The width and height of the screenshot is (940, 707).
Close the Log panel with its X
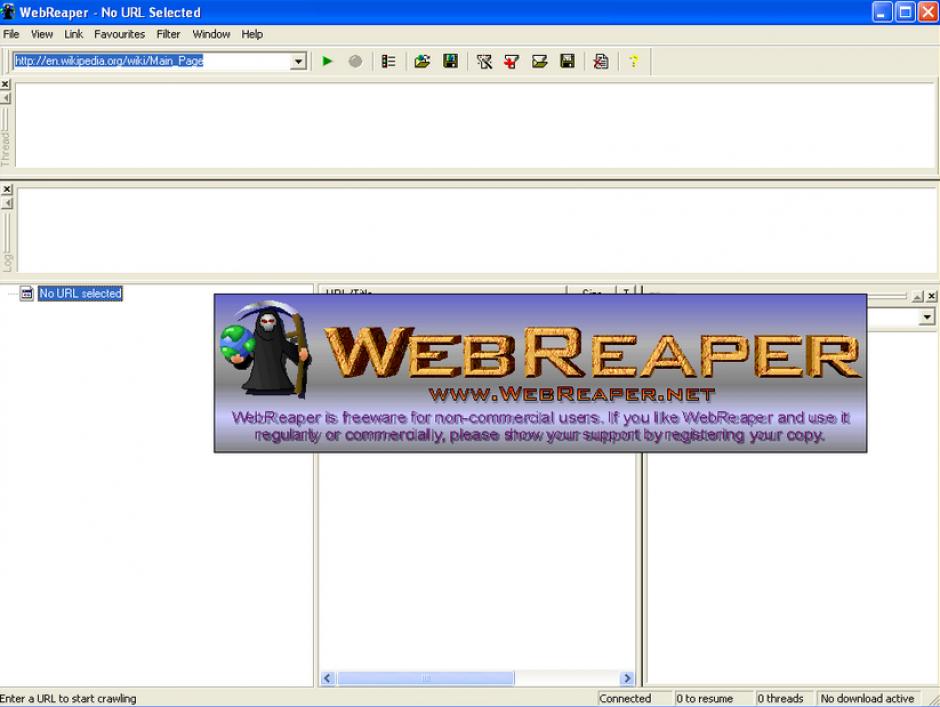coord(7,189)
